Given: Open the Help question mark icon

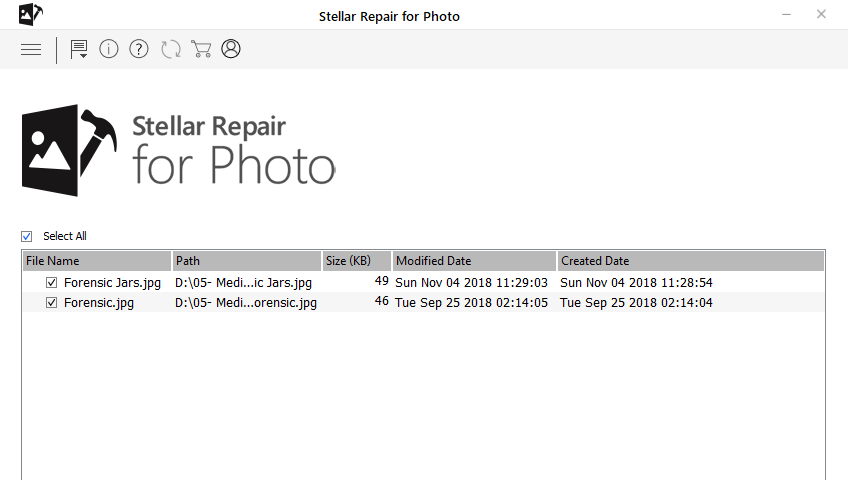Looking at the screenshot, I should (x=139, y=49).
